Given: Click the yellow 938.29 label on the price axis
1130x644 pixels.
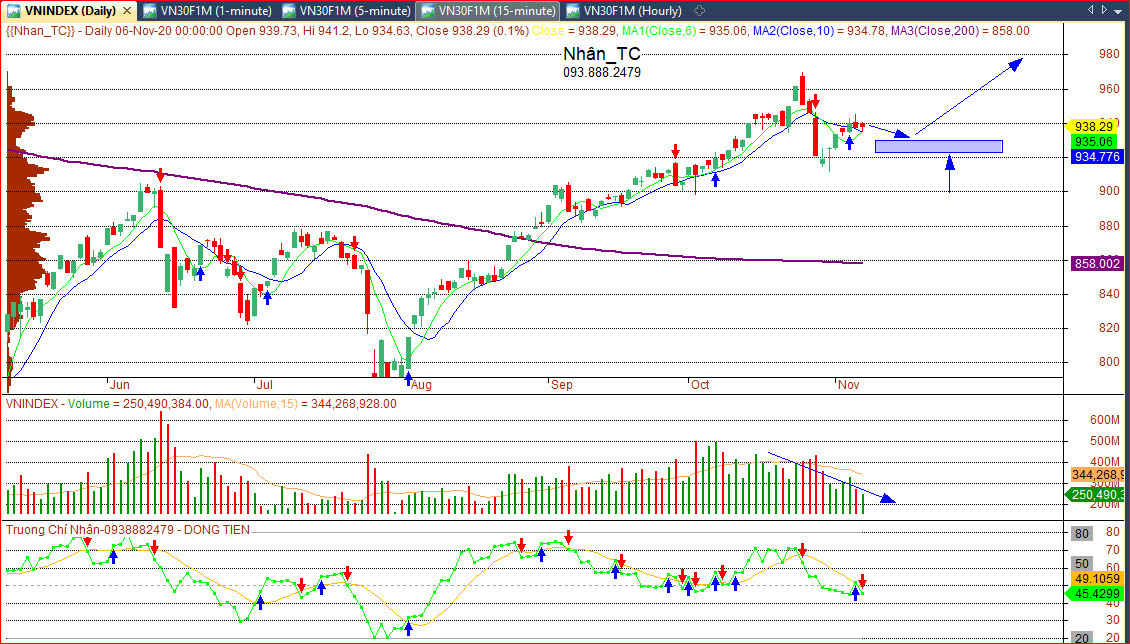Looking at the screenshot, I should pyautogui.click(x=1092, y=125).
